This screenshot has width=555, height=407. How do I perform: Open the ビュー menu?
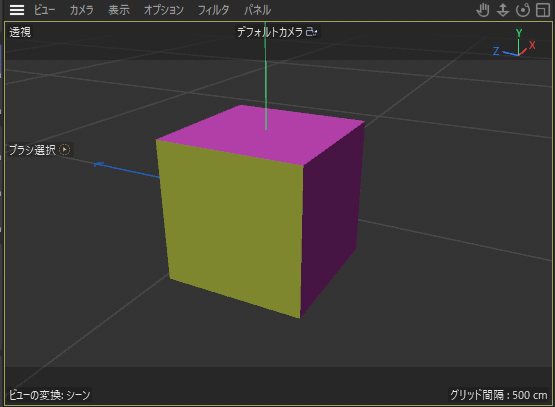(x=44, y=10)
